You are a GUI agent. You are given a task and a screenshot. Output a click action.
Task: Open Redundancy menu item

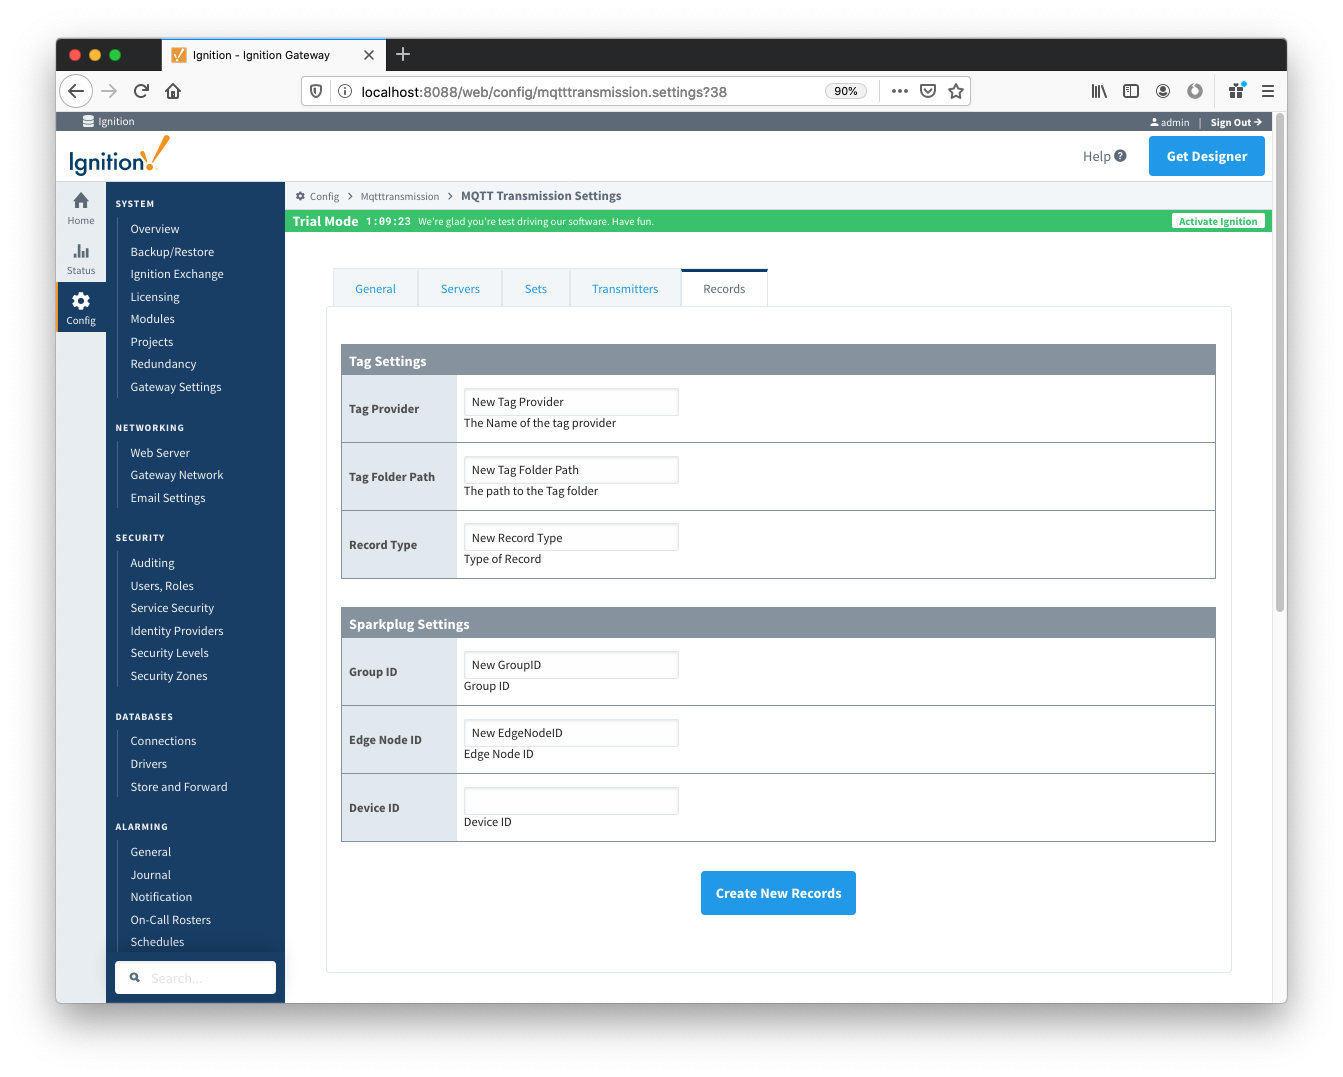(163, 364)
